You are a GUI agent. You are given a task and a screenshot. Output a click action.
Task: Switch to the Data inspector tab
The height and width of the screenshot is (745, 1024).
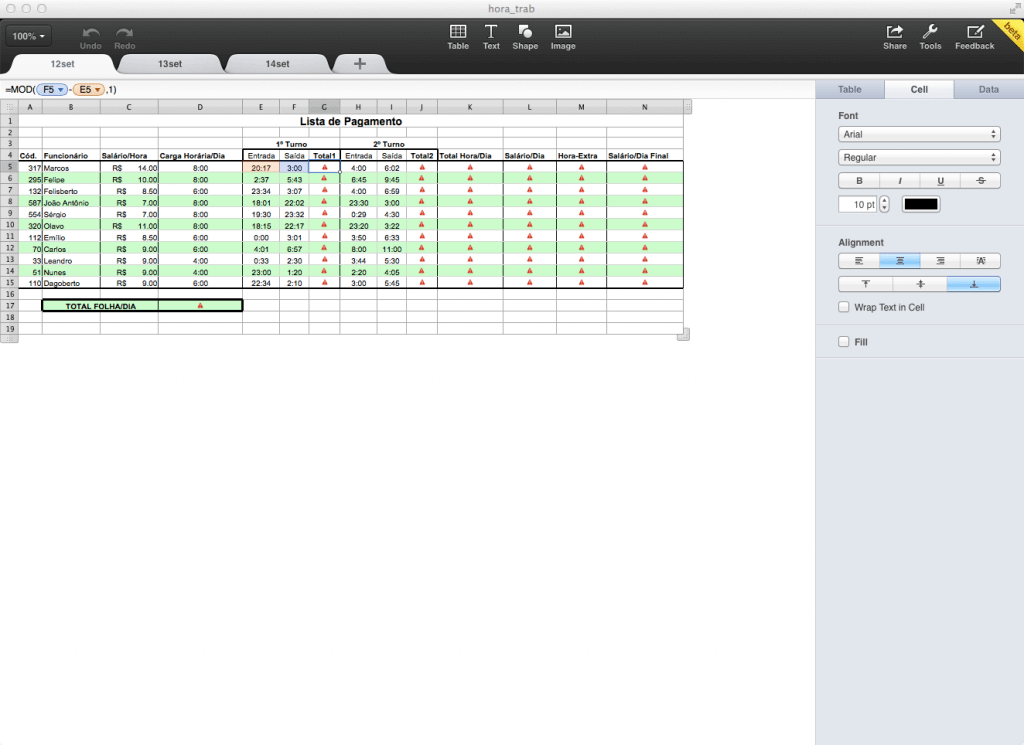point(988,89)
